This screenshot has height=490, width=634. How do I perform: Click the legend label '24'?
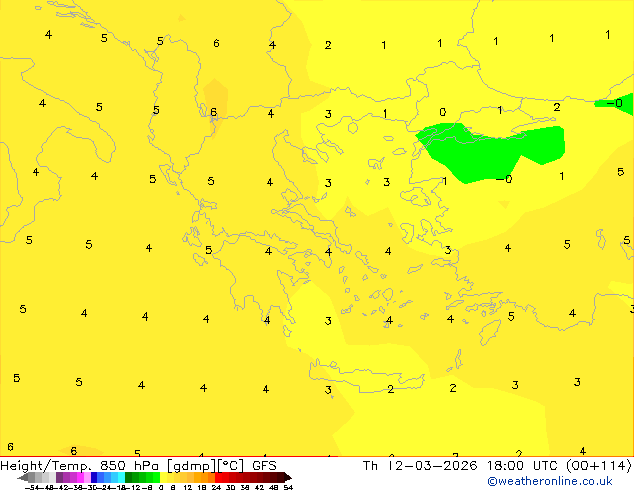216,487
